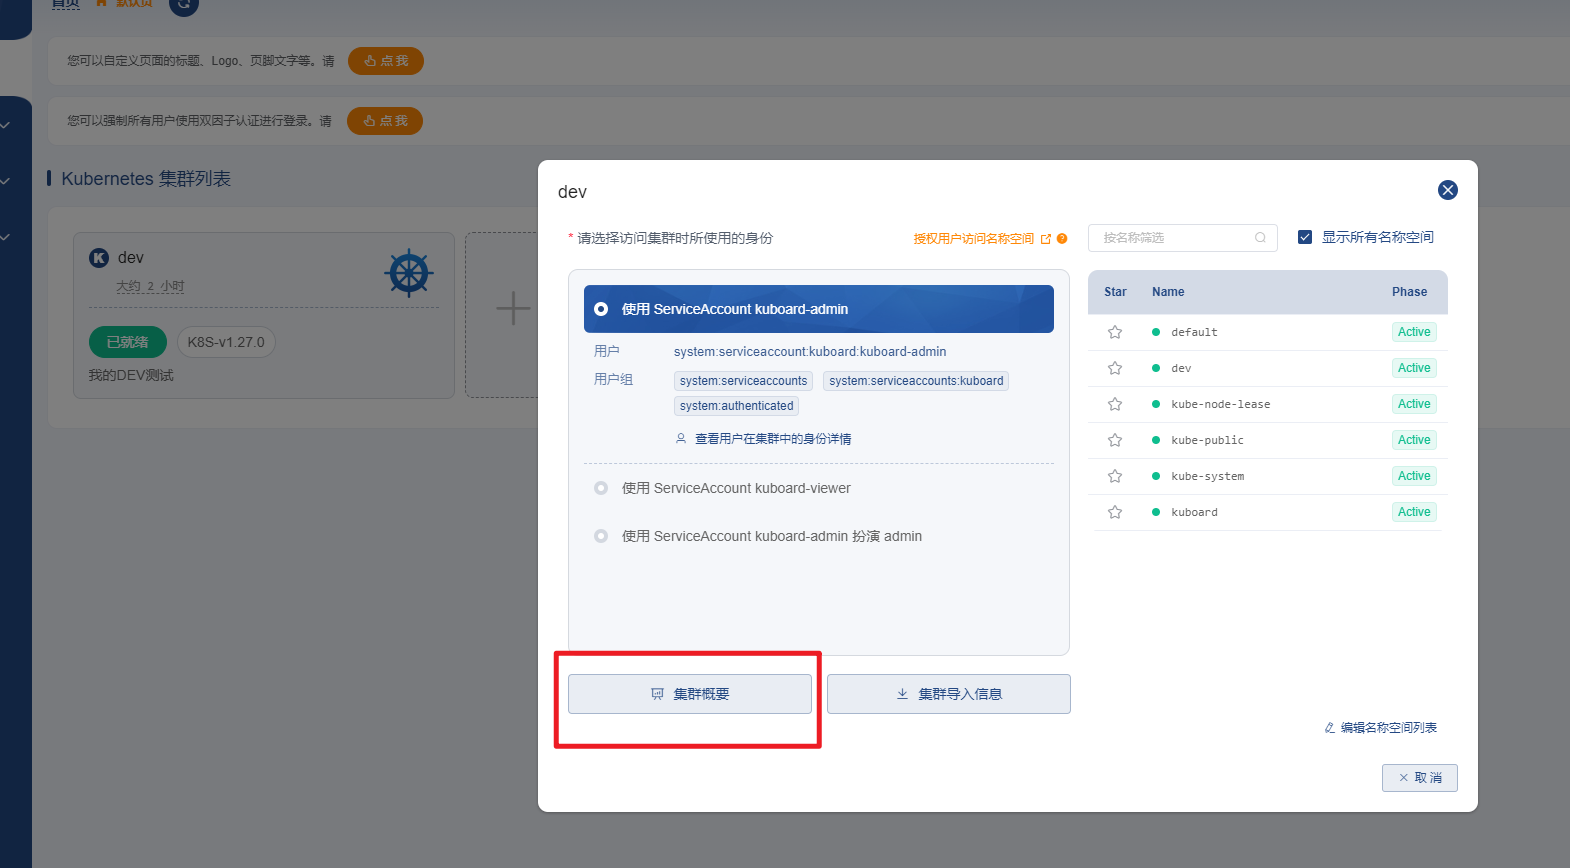The width and height of the screenshot is (1570, 868).
Task: Click the refresh icon at page top
Action: click(x=184, y=5)
